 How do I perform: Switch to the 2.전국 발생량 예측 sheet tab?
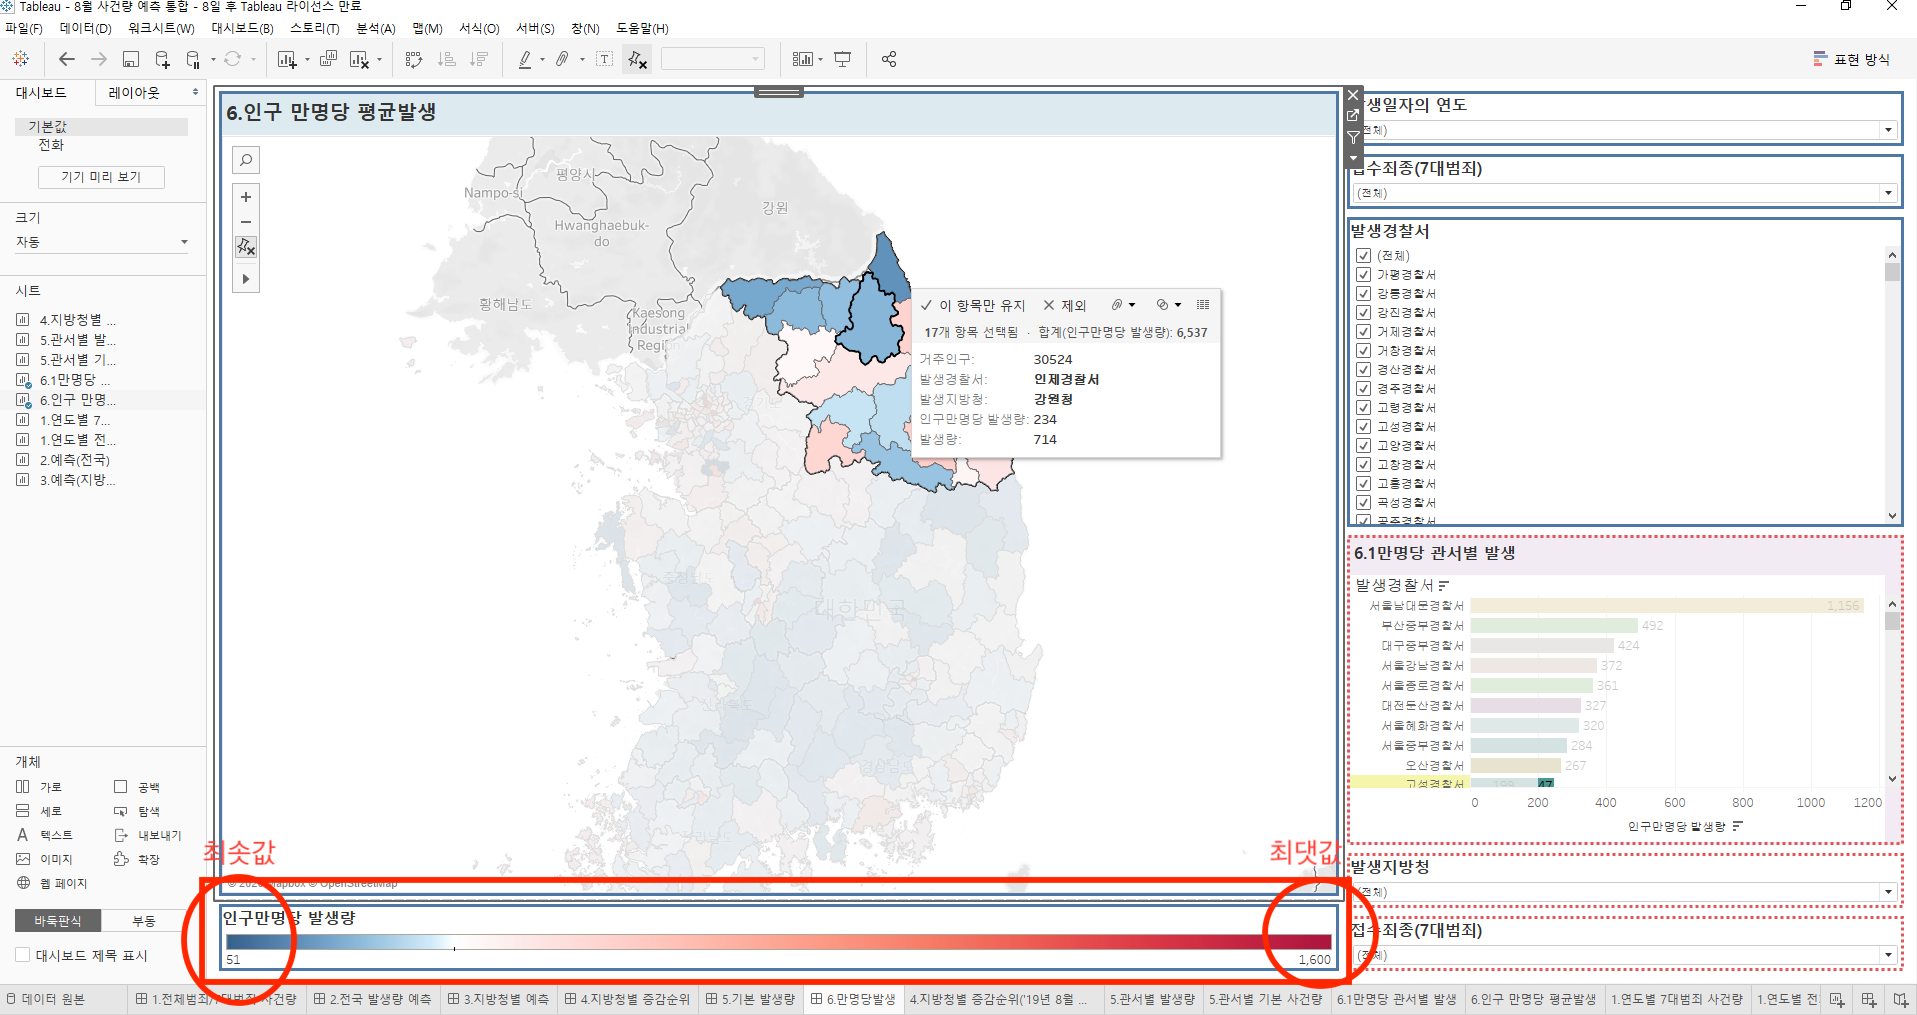[372, 999]
